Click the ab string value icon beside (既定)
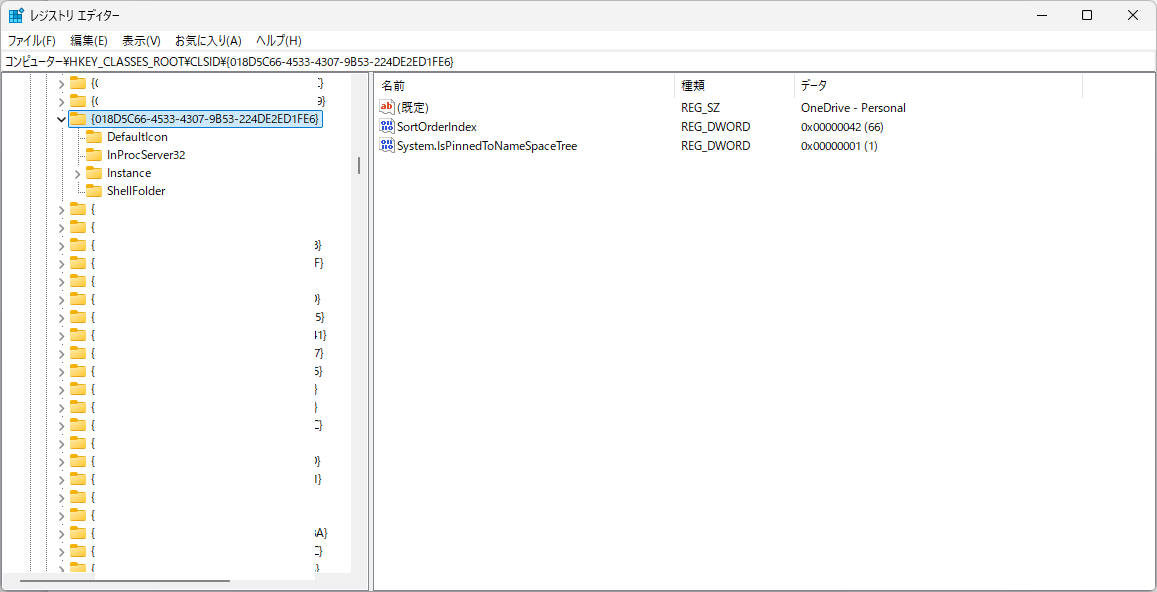Screen dimensions: 1157x592 pyautogui.click(x=387, y=107)
